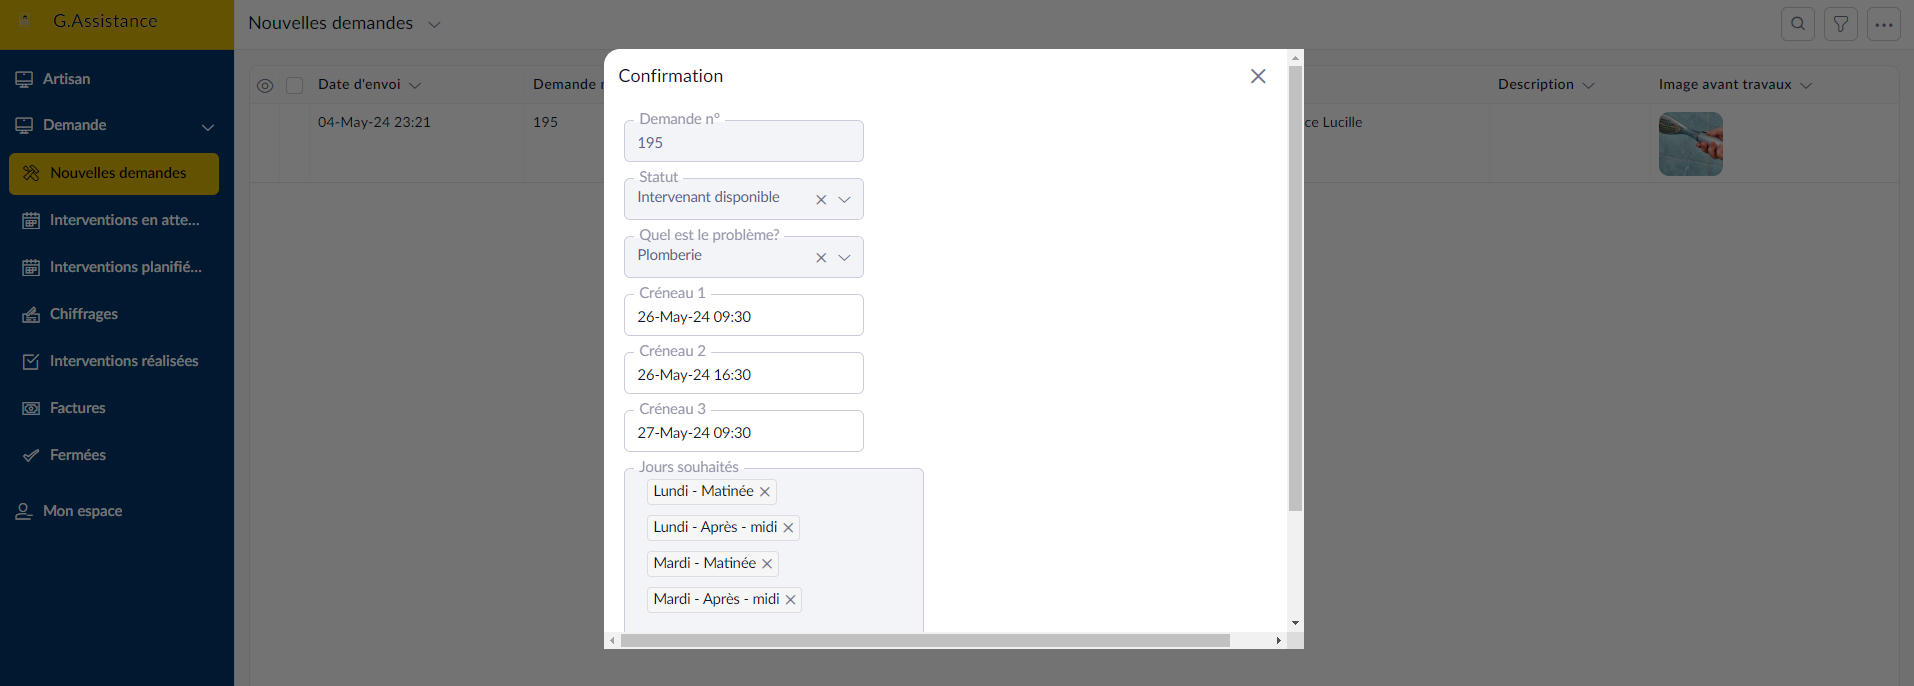The width and height of the screenshot is (1914, 686).
Task: Clear the Plomberie problem selection
Action: (821, 258)
